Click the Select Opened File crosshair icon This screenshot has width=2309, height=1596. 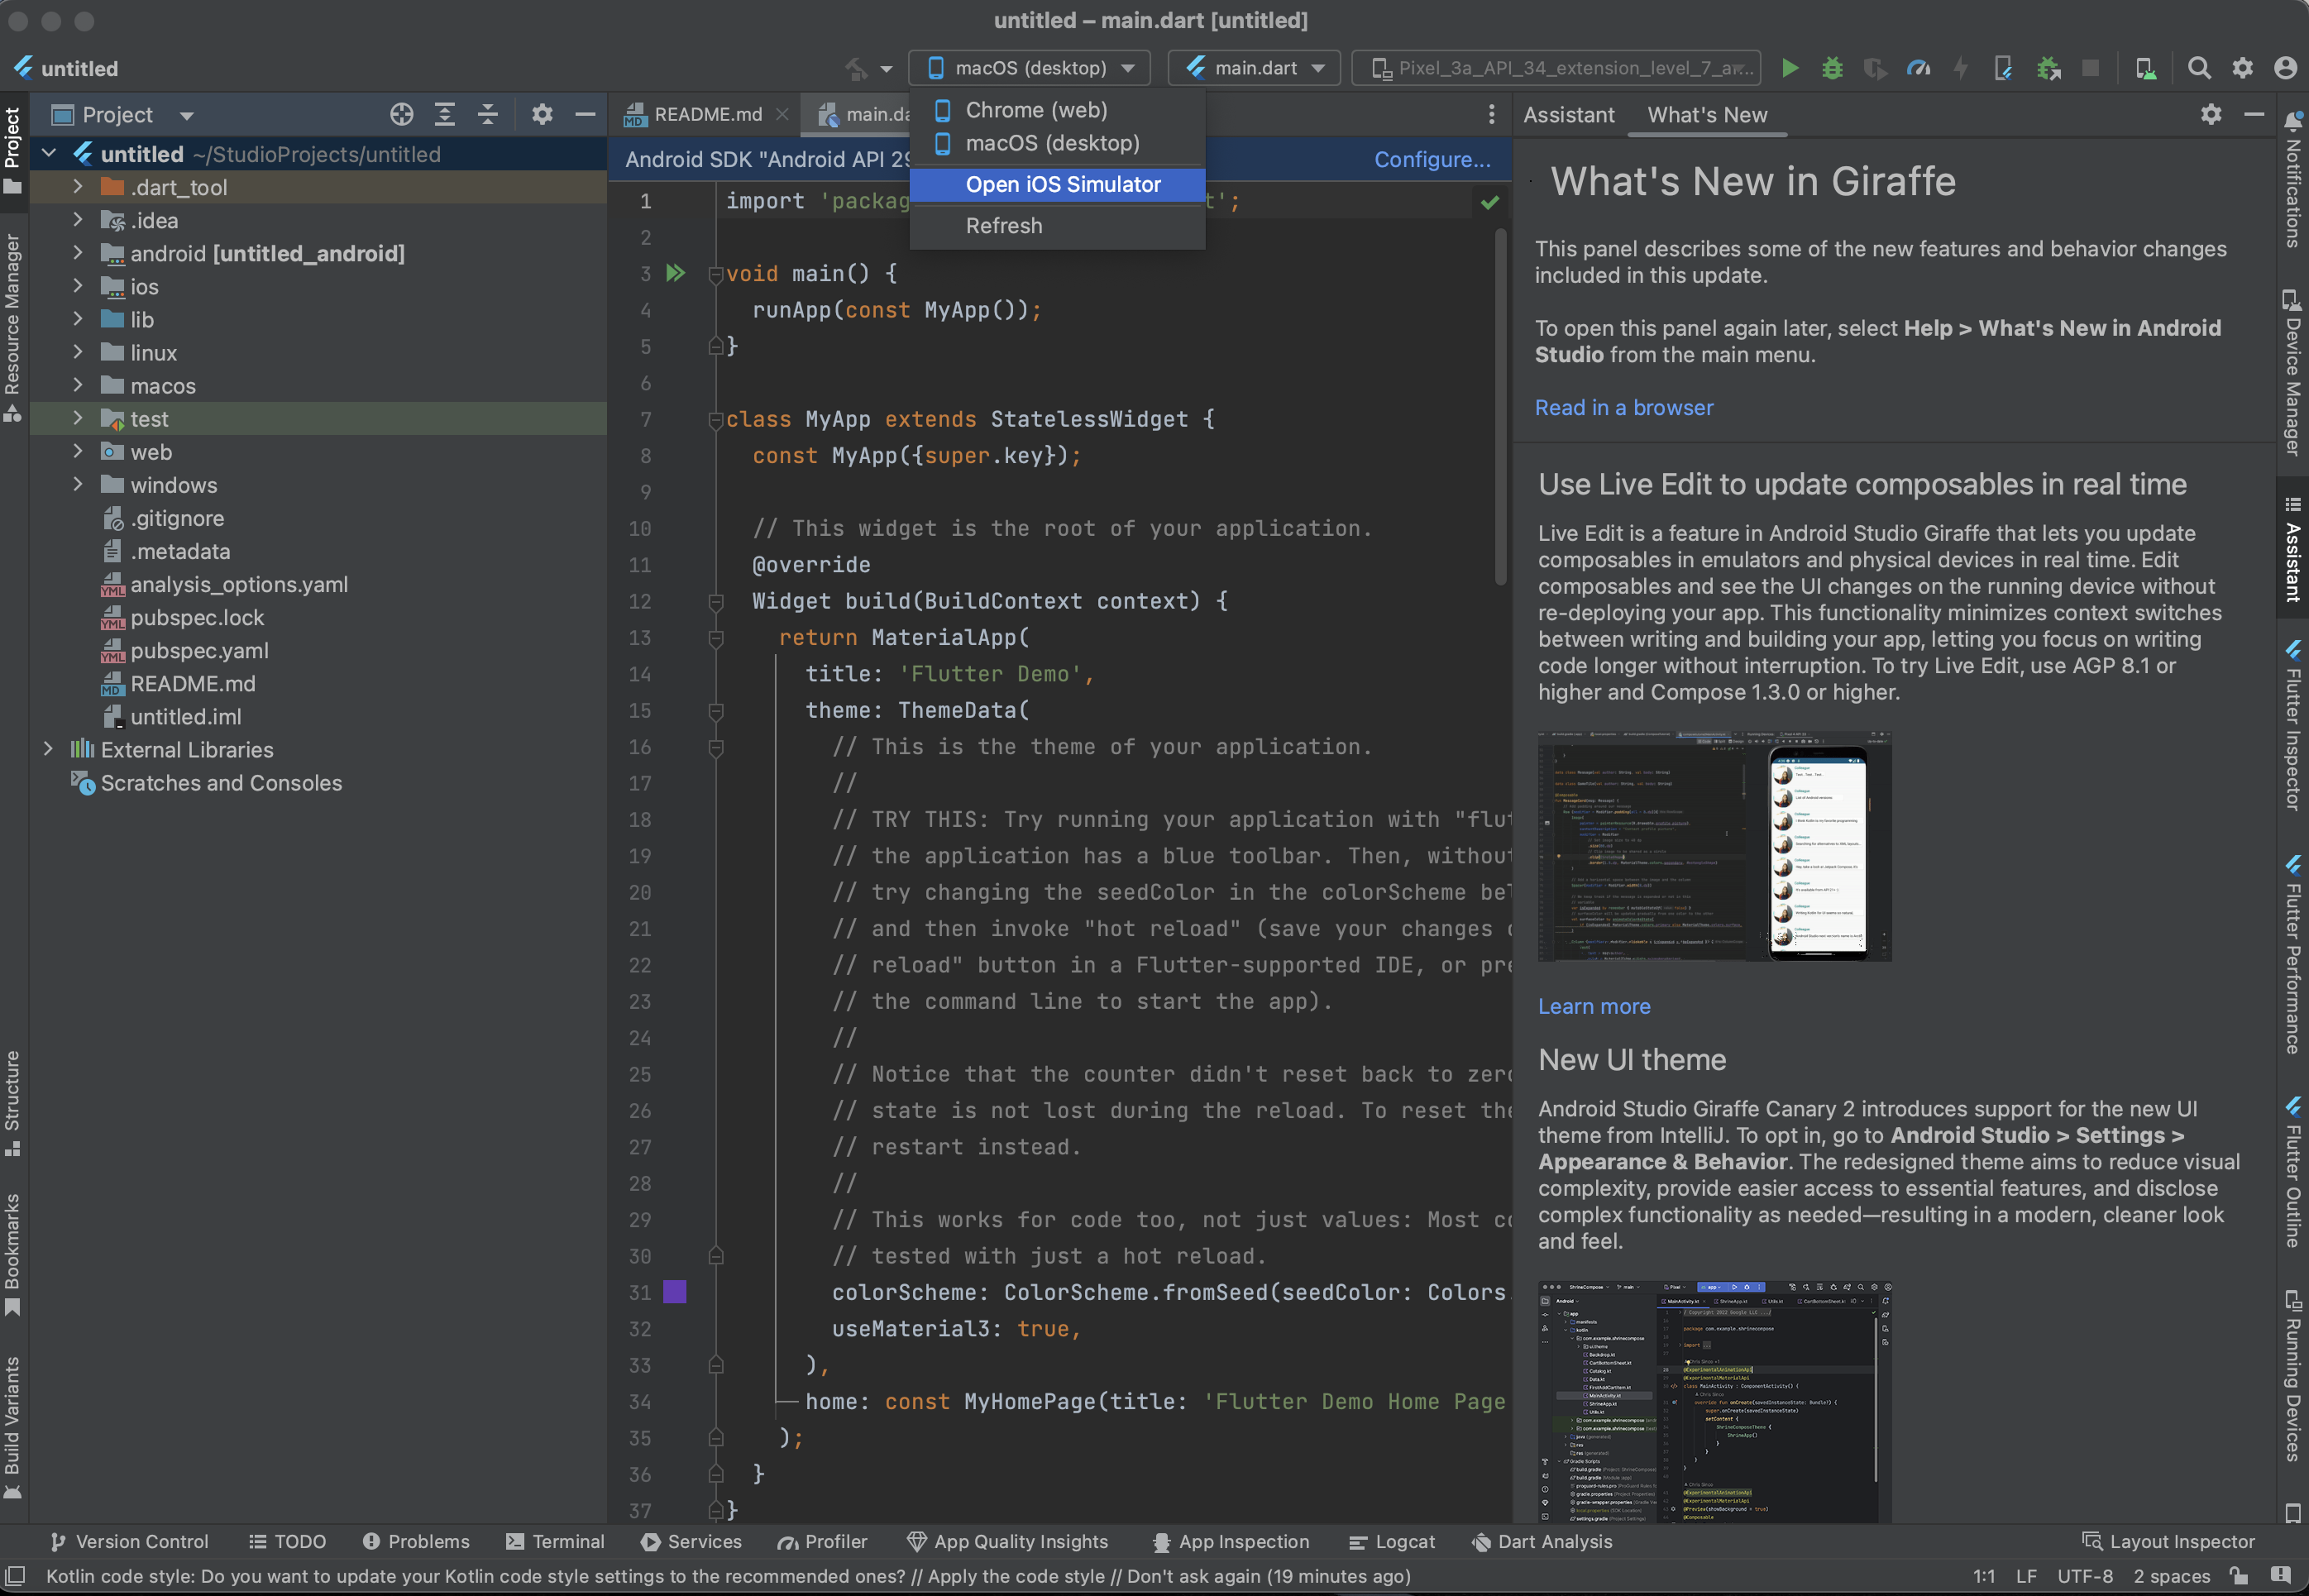pos(402,115)
